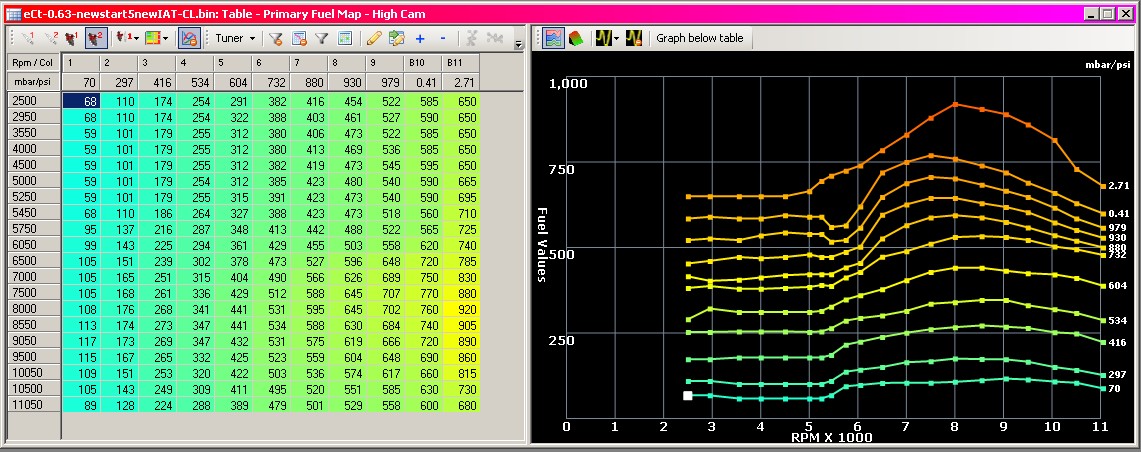Toggle the 2D line graph view
Image resolution: width=1141 pixels, height=452 pixels.
coord(552,39)
